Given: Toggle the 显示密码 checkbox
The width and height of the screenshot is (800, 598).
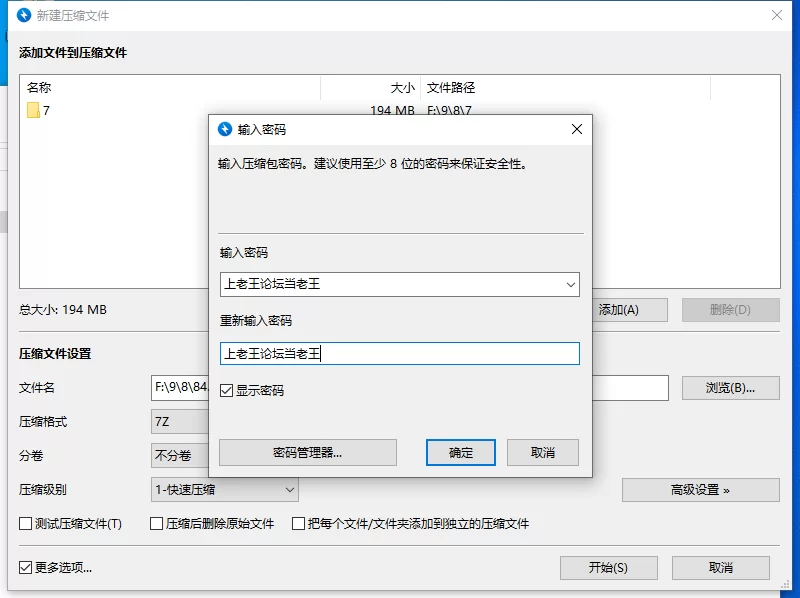Looking at the screenshot, I should coord(226,391).
